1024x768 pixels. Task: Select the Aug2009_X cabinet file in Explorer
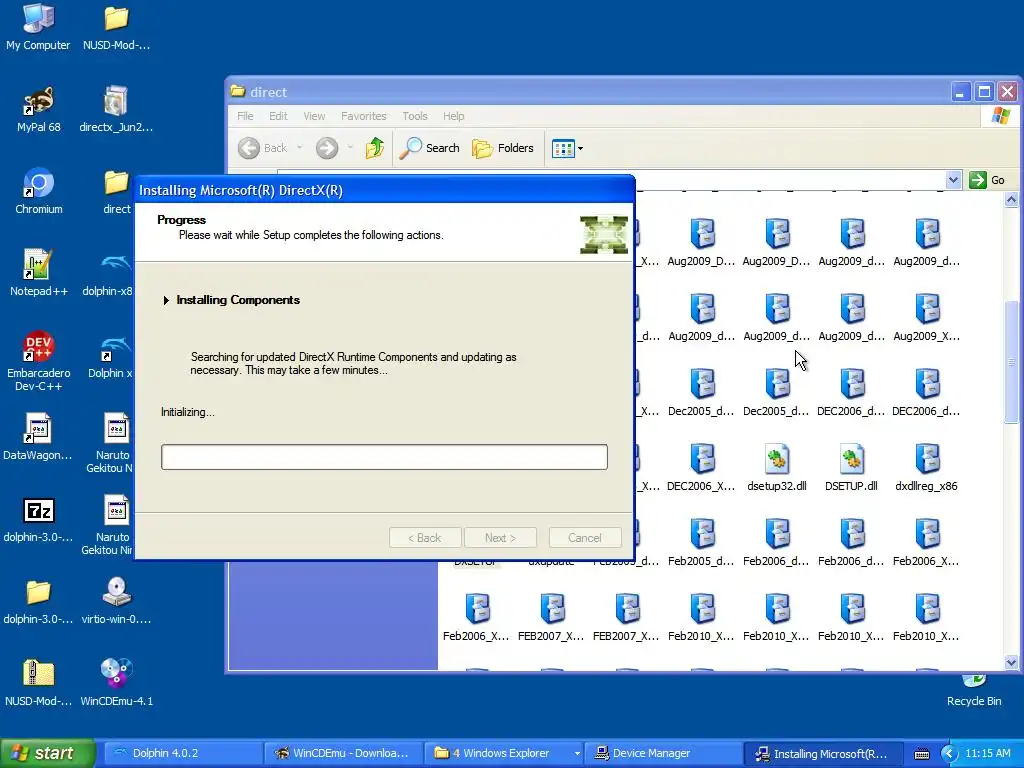[x=926, y=318]
